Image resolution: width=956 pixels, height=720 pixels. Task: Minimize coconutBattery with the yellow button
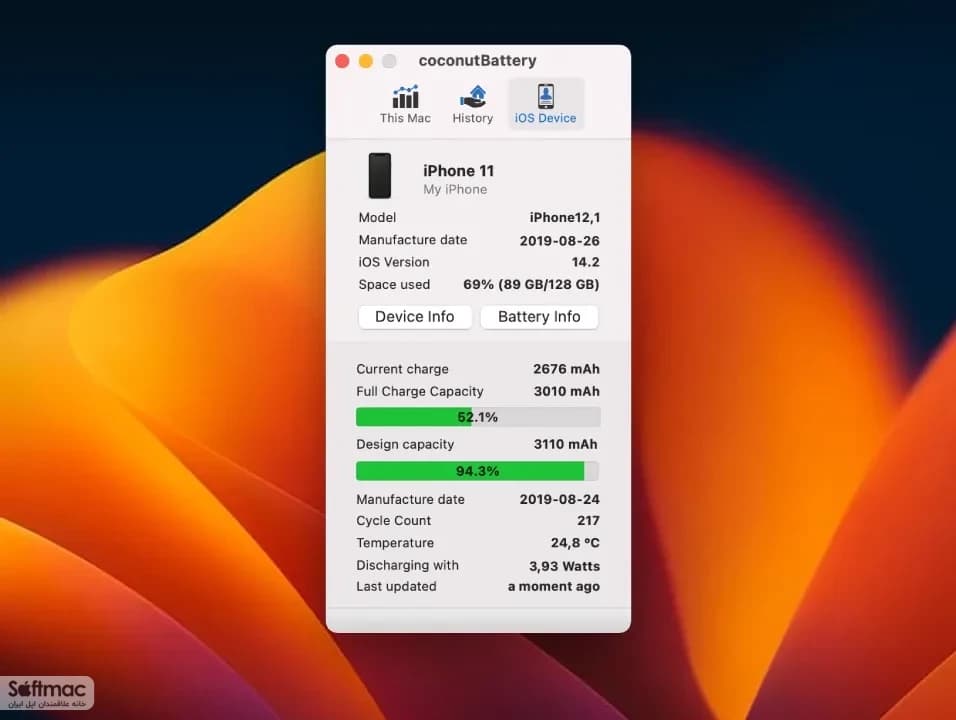366,61
